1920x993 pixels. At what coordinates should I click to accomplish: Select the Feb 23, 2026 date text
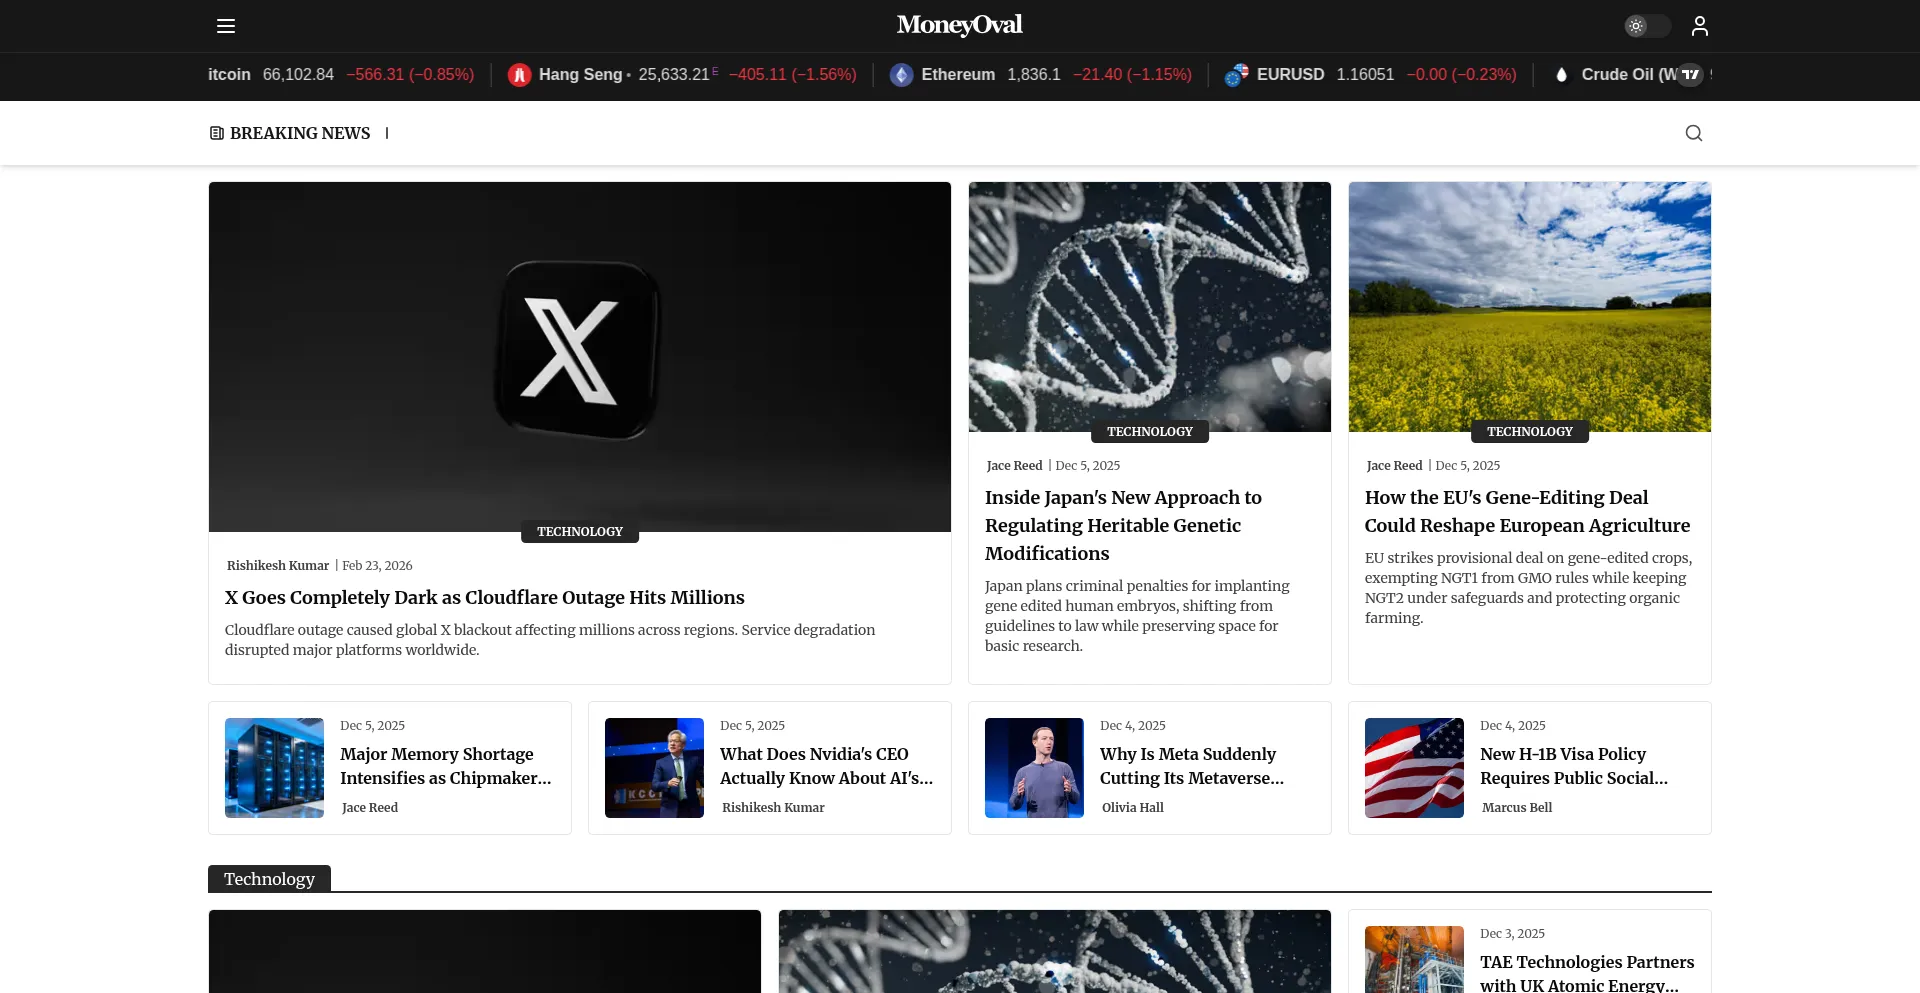coord(377,566)
